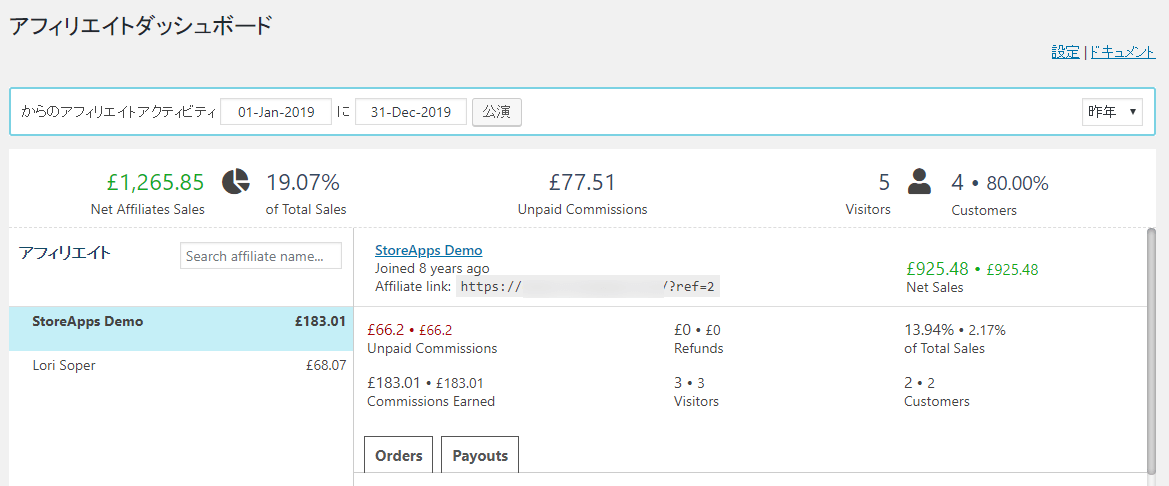Click the £183.01 Commissions Earned value
The image size is (1169, 486).
[396, 383]
